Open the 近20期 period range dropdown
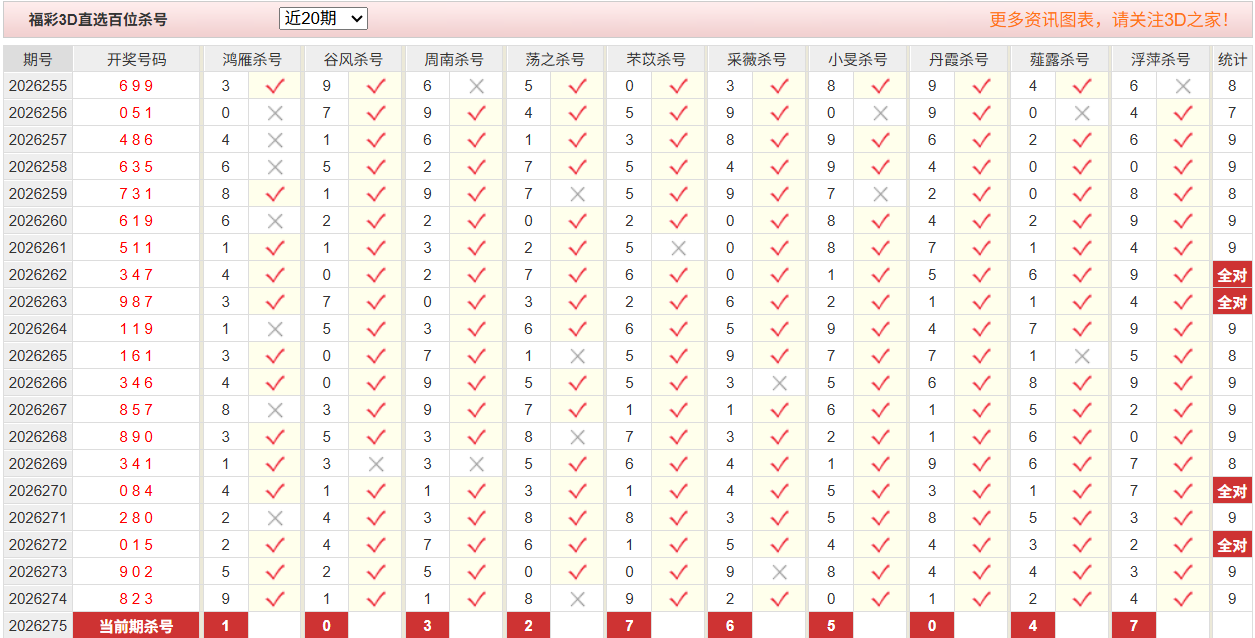1255x638 pixels. pos(323,18)
